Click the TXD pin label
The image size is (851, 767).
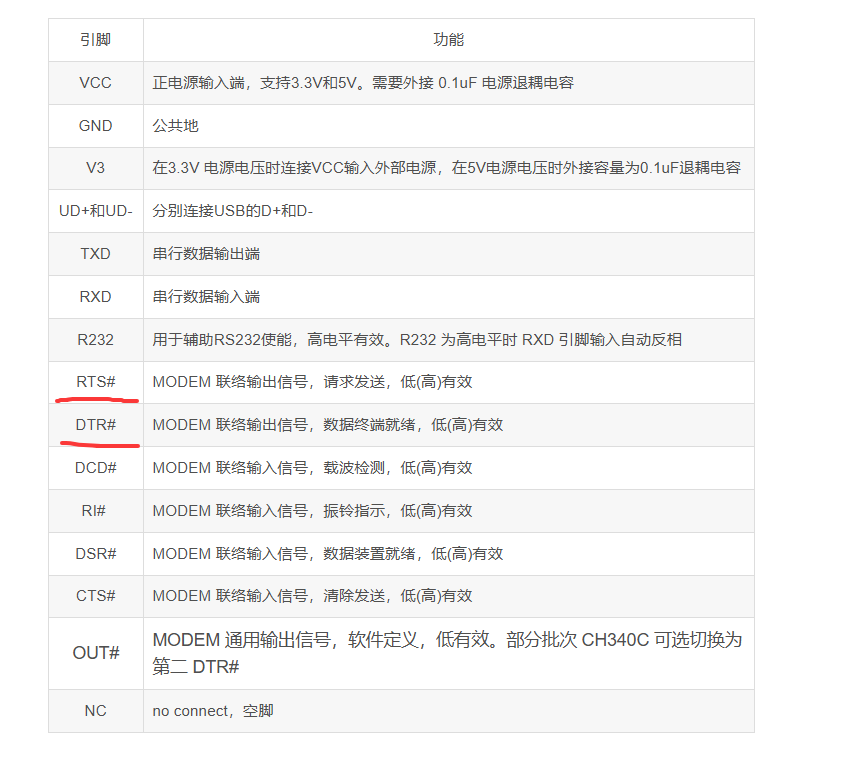coord(96,254)
